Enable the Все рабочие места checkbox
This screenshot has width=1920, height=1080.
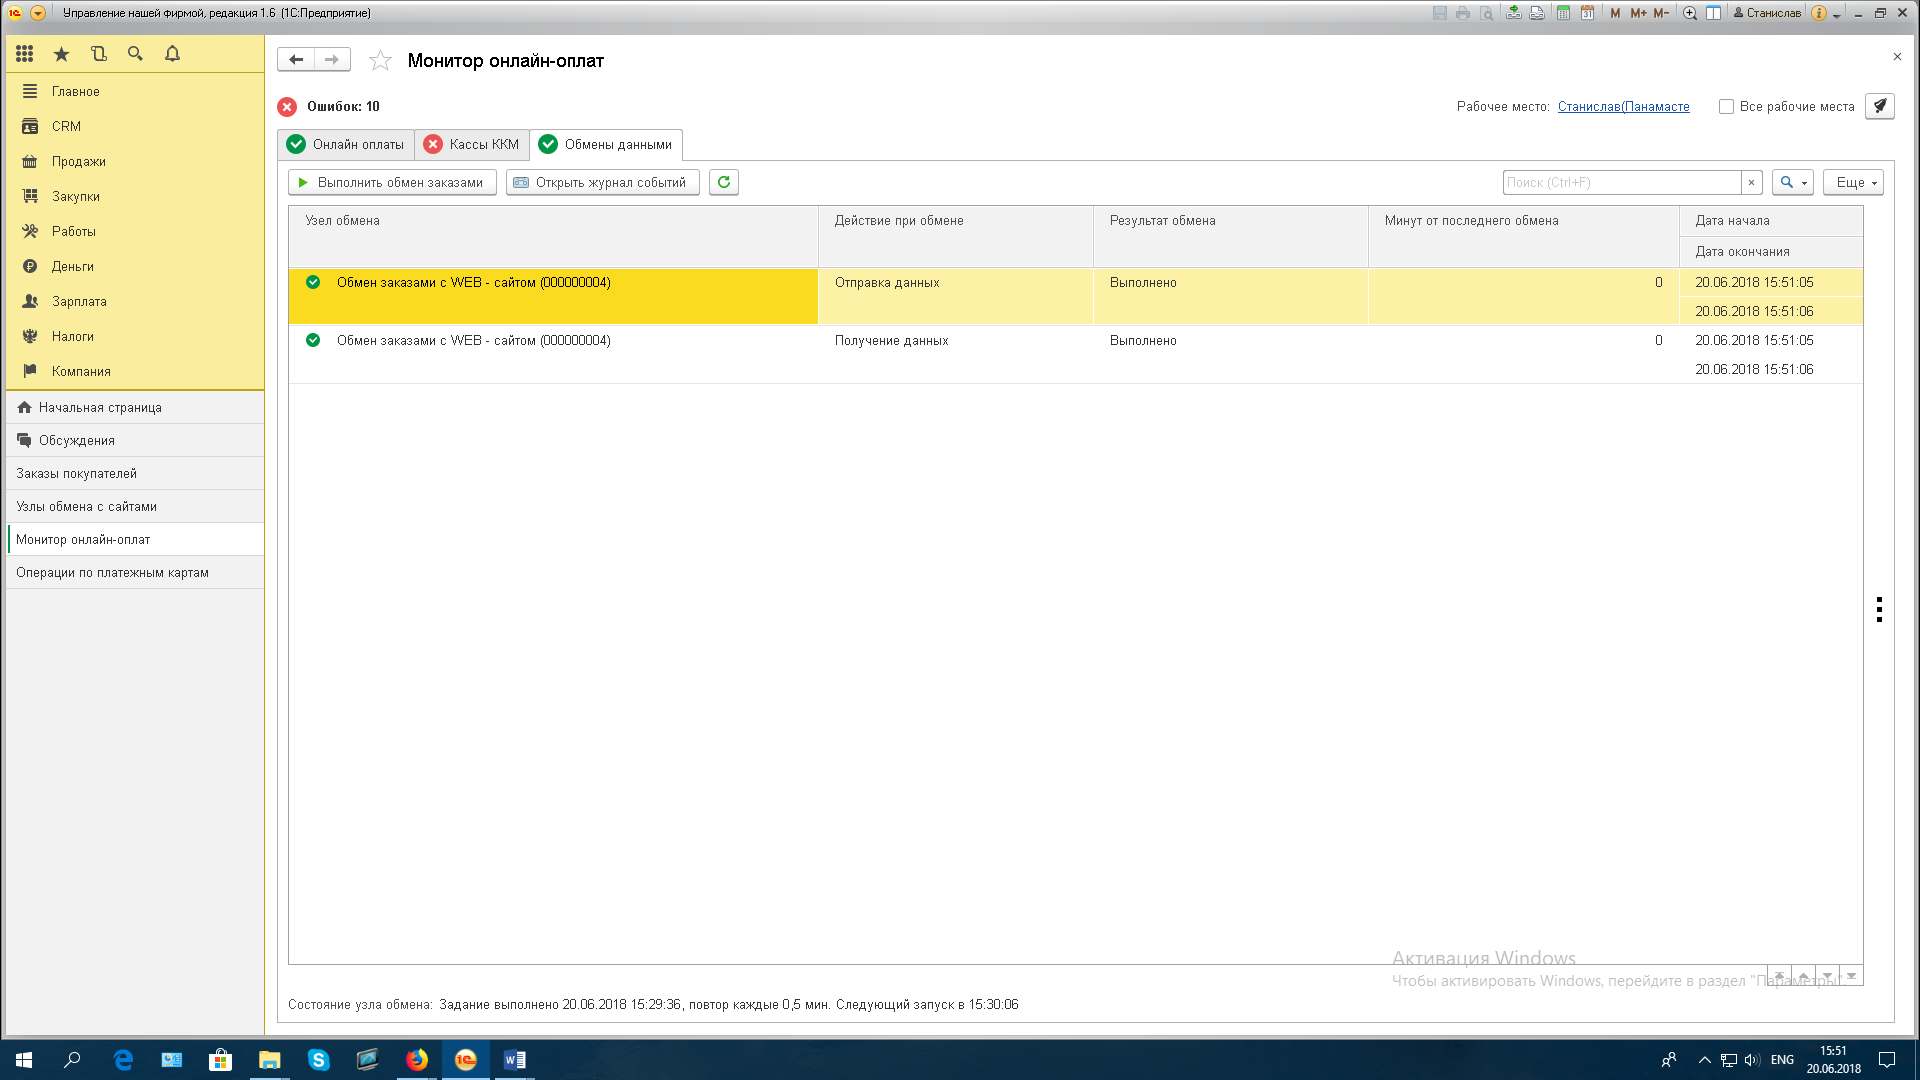click(1726, 107)
